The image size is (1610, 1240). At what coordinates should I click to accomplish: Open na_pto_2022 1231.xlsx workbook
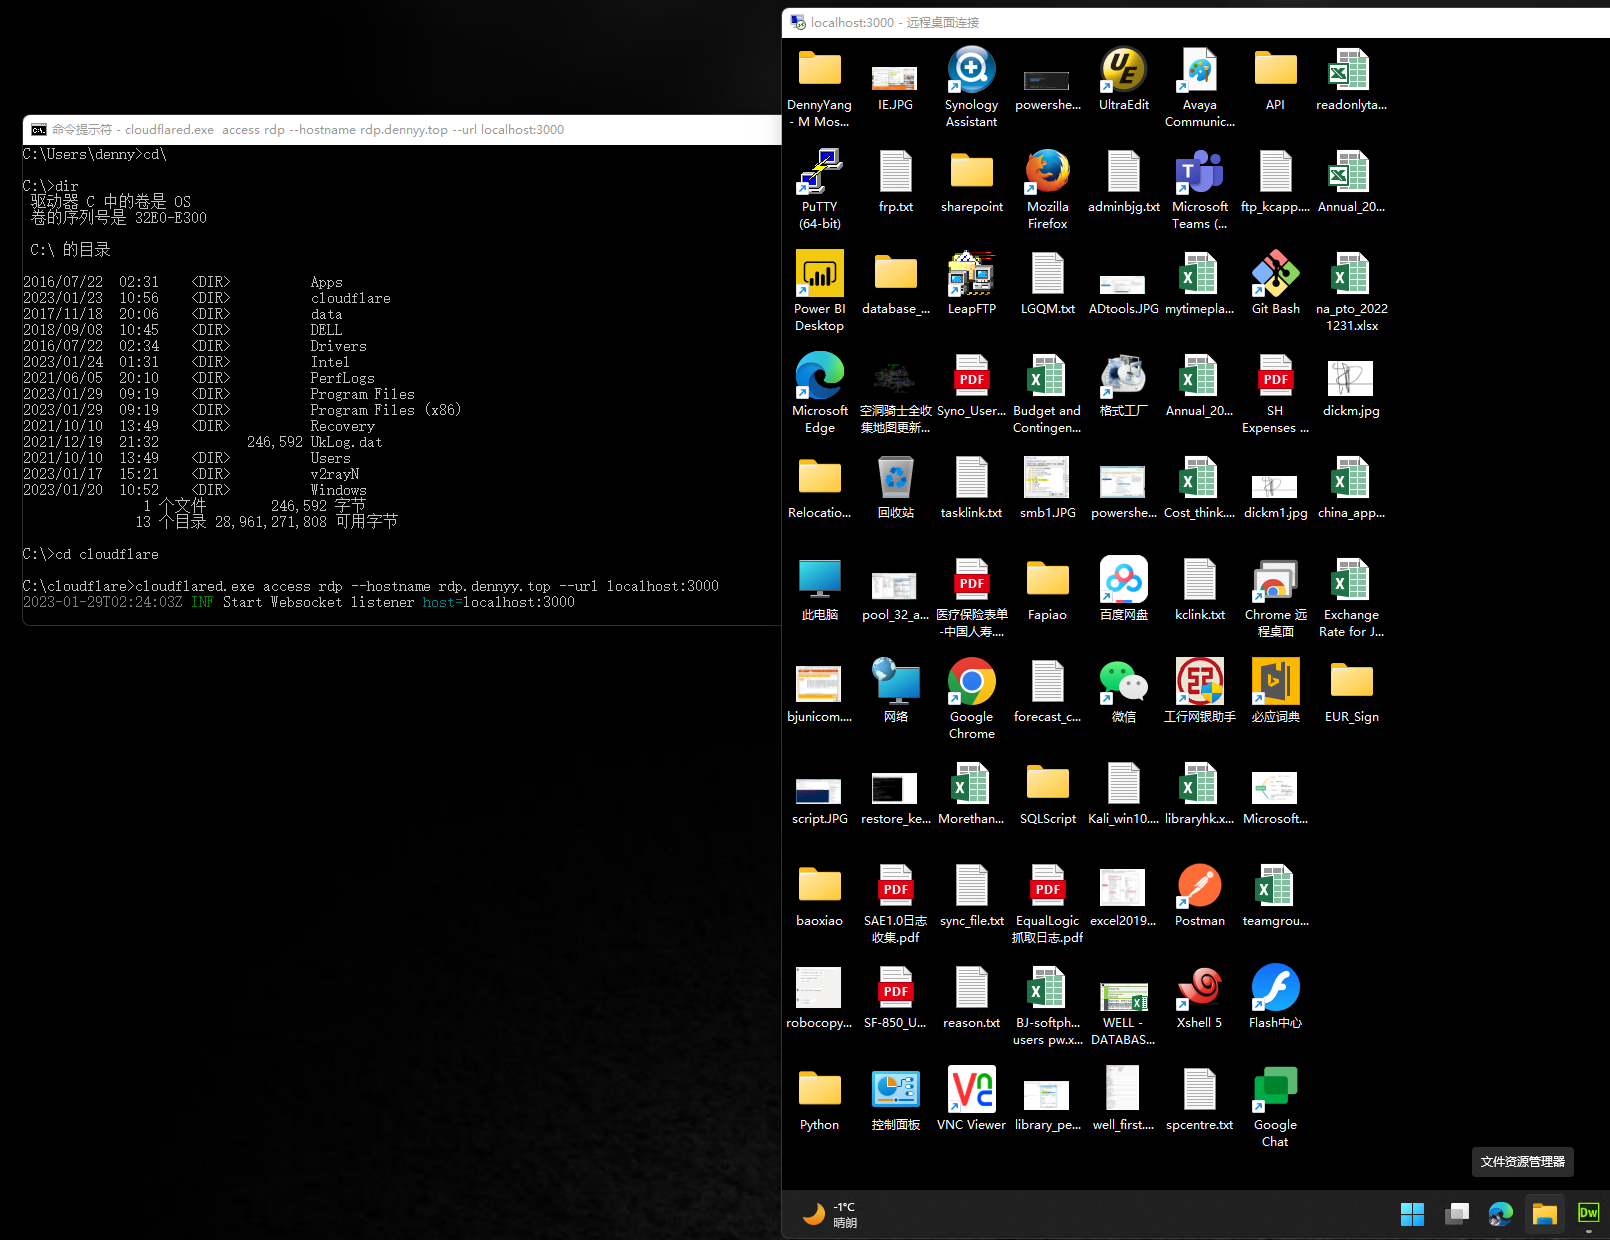coord(1351,291)
